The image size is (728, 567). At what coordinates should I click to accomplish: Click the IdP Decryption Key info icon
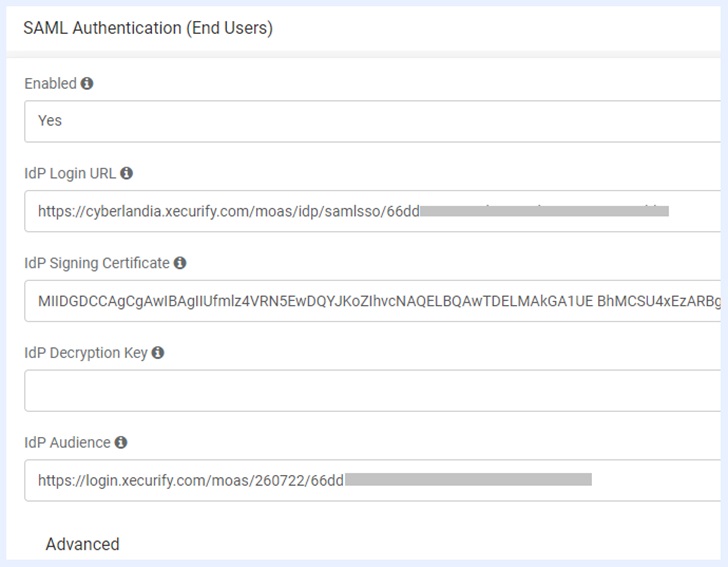pyautogui.click(x=158, y=352)
